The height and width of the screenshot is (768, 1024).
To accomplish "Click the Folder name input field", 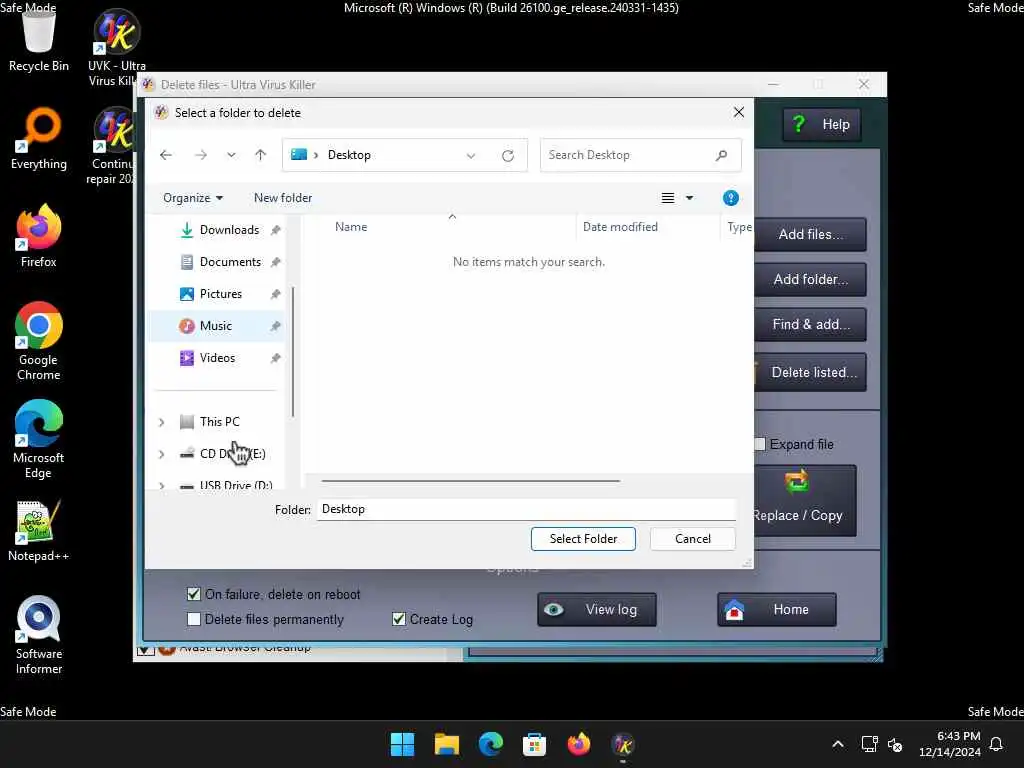I will 526,509.
